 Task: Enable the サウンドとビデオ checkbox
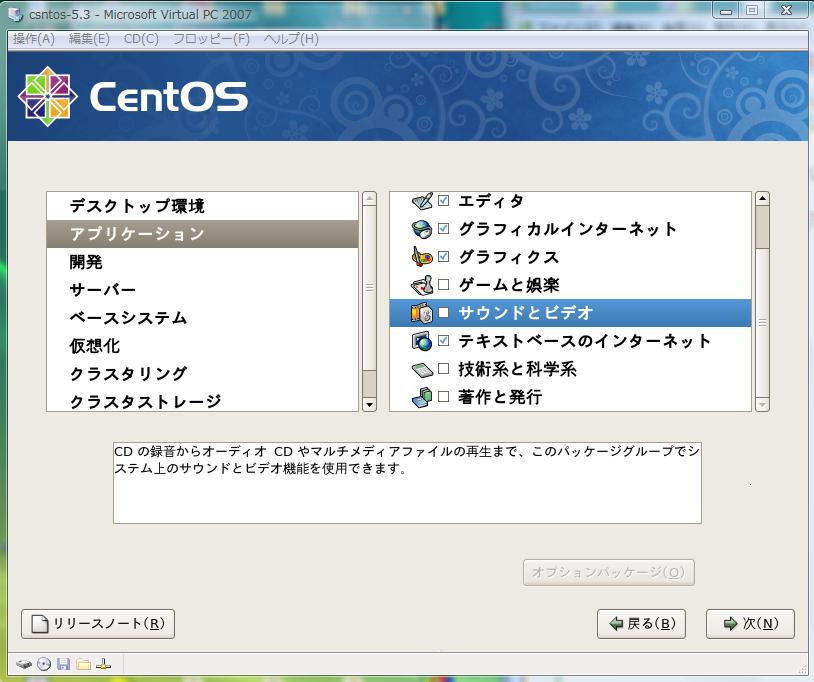444,313
